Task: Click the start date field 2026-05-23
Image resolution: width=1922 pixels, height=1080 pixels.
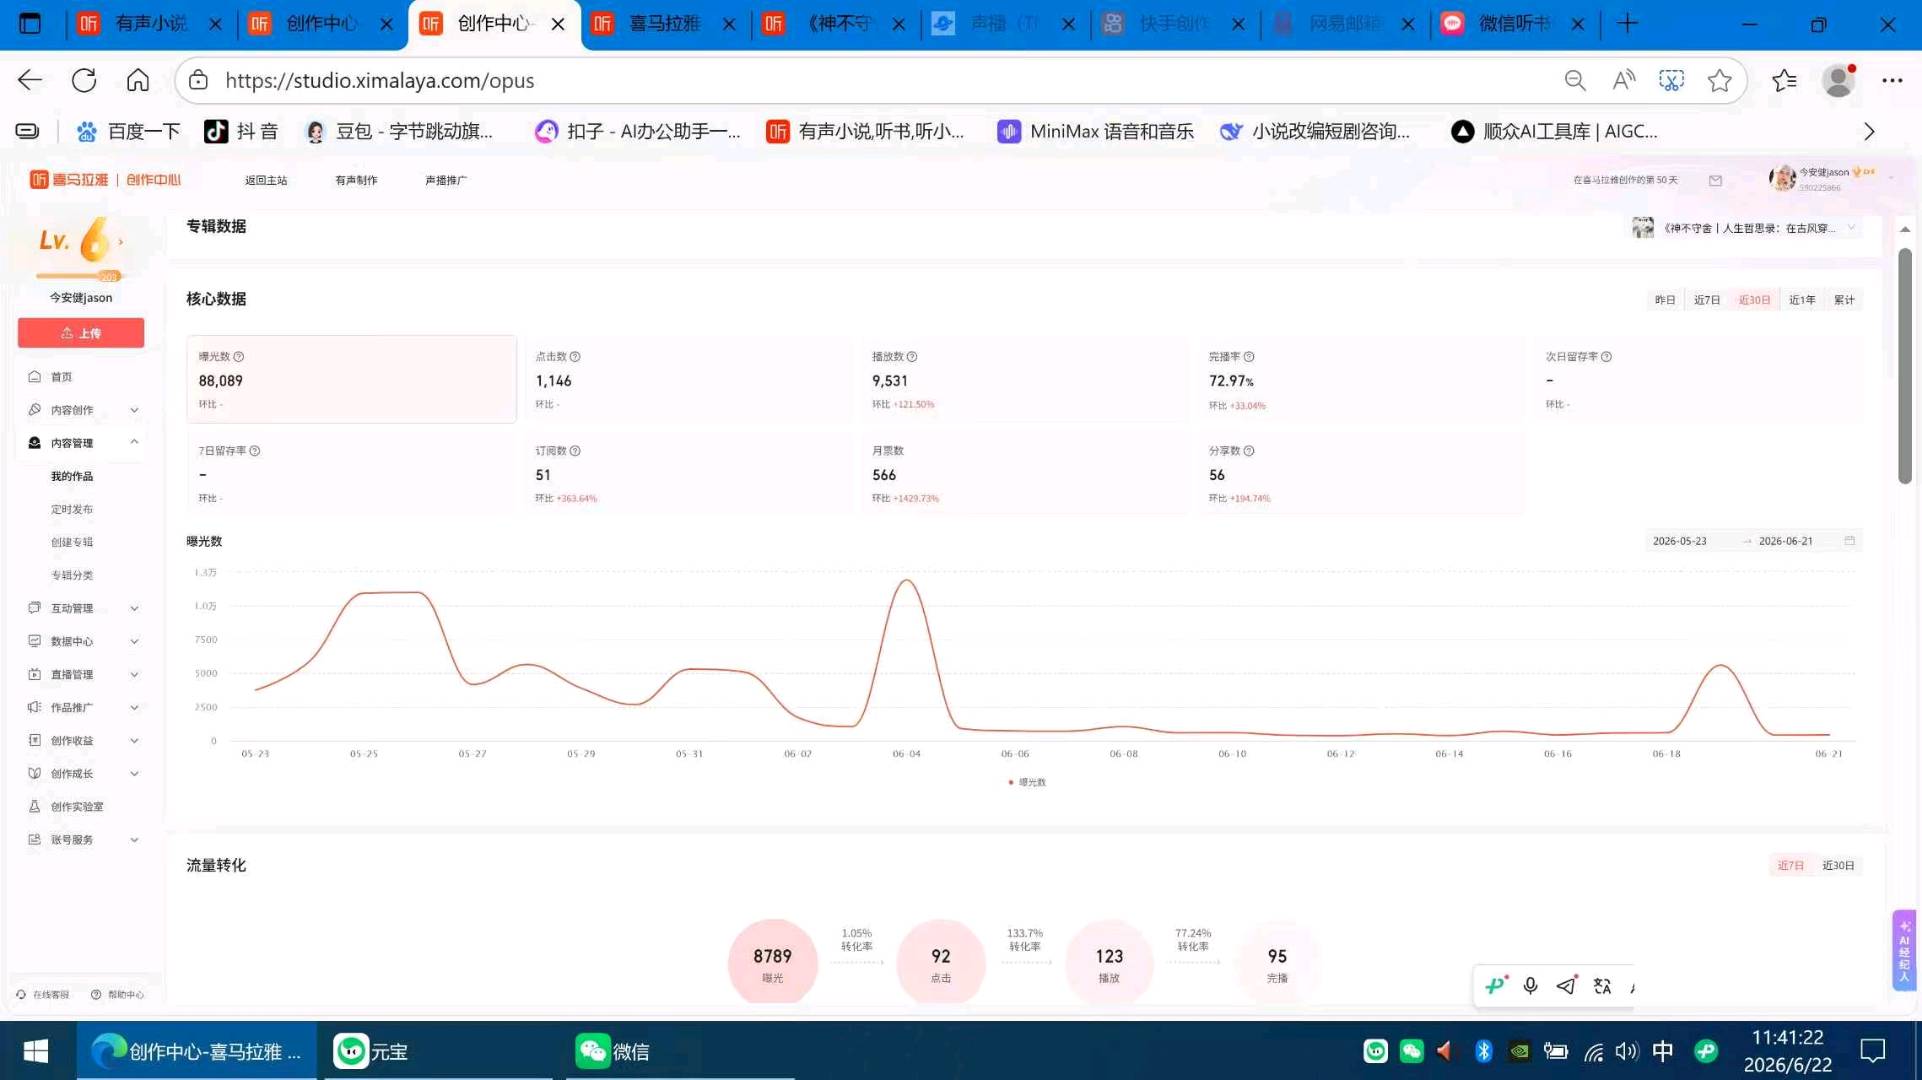Action: coord(1680,541)
